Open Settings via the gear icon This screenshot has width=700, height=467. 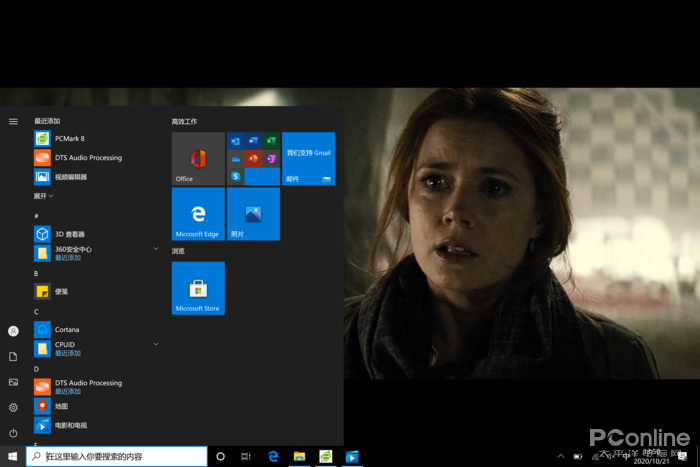click(13, 408)
